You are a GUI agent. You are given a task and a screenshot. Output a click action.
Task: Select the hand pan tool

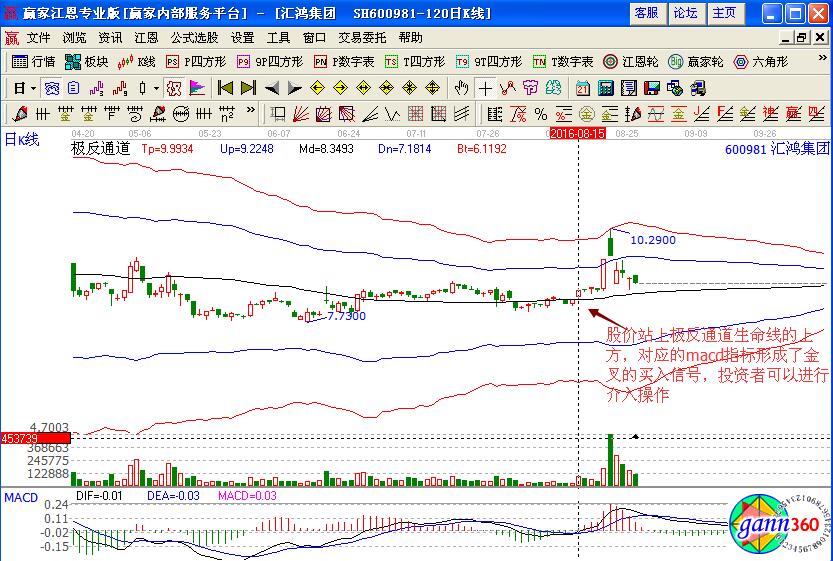(461, 87)
